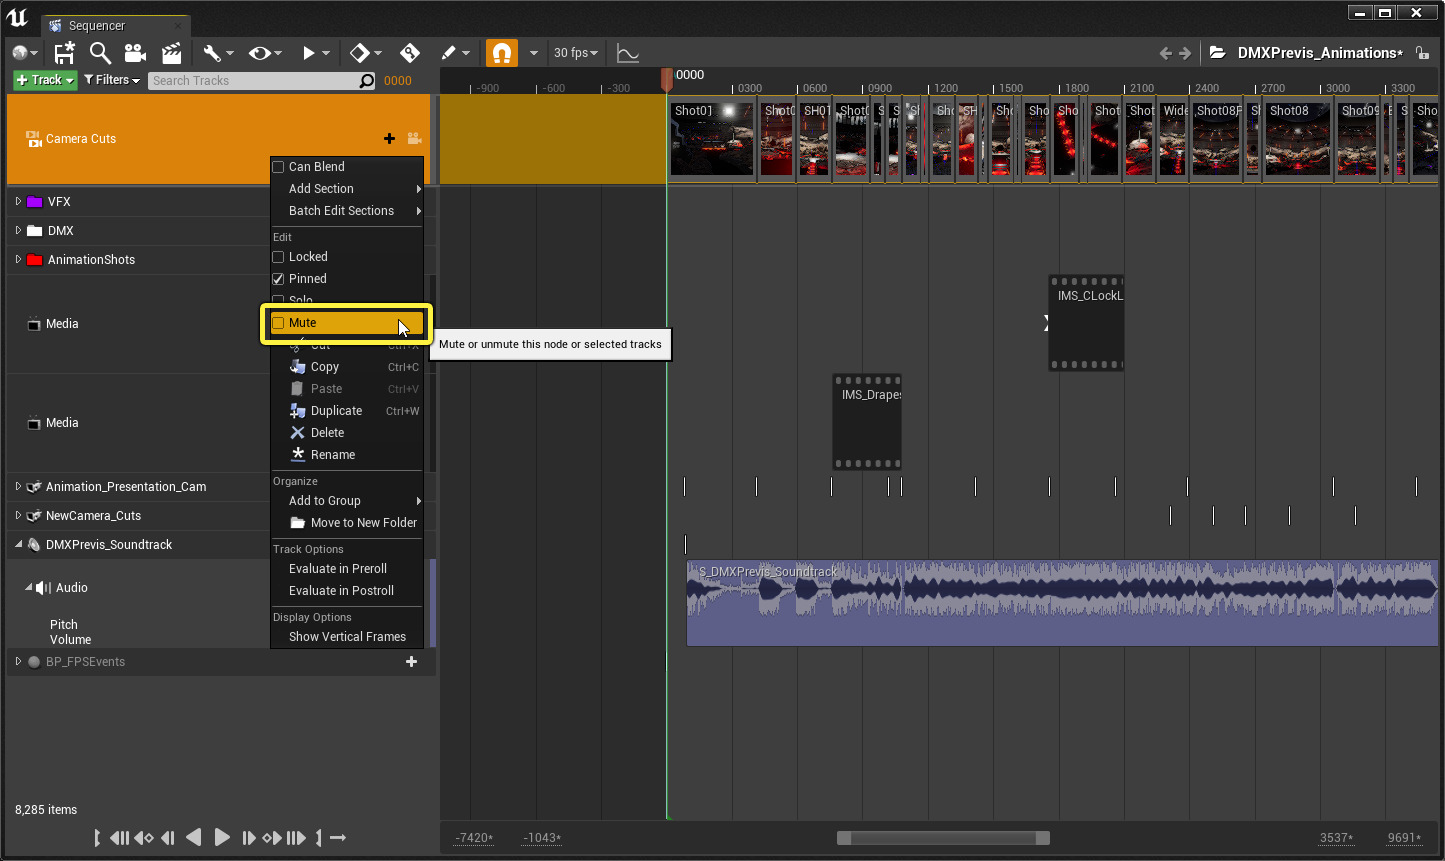Select the Find in Content Browser magnifier icon
This screenshot has width=1445, height=861.
click(99, 52)
